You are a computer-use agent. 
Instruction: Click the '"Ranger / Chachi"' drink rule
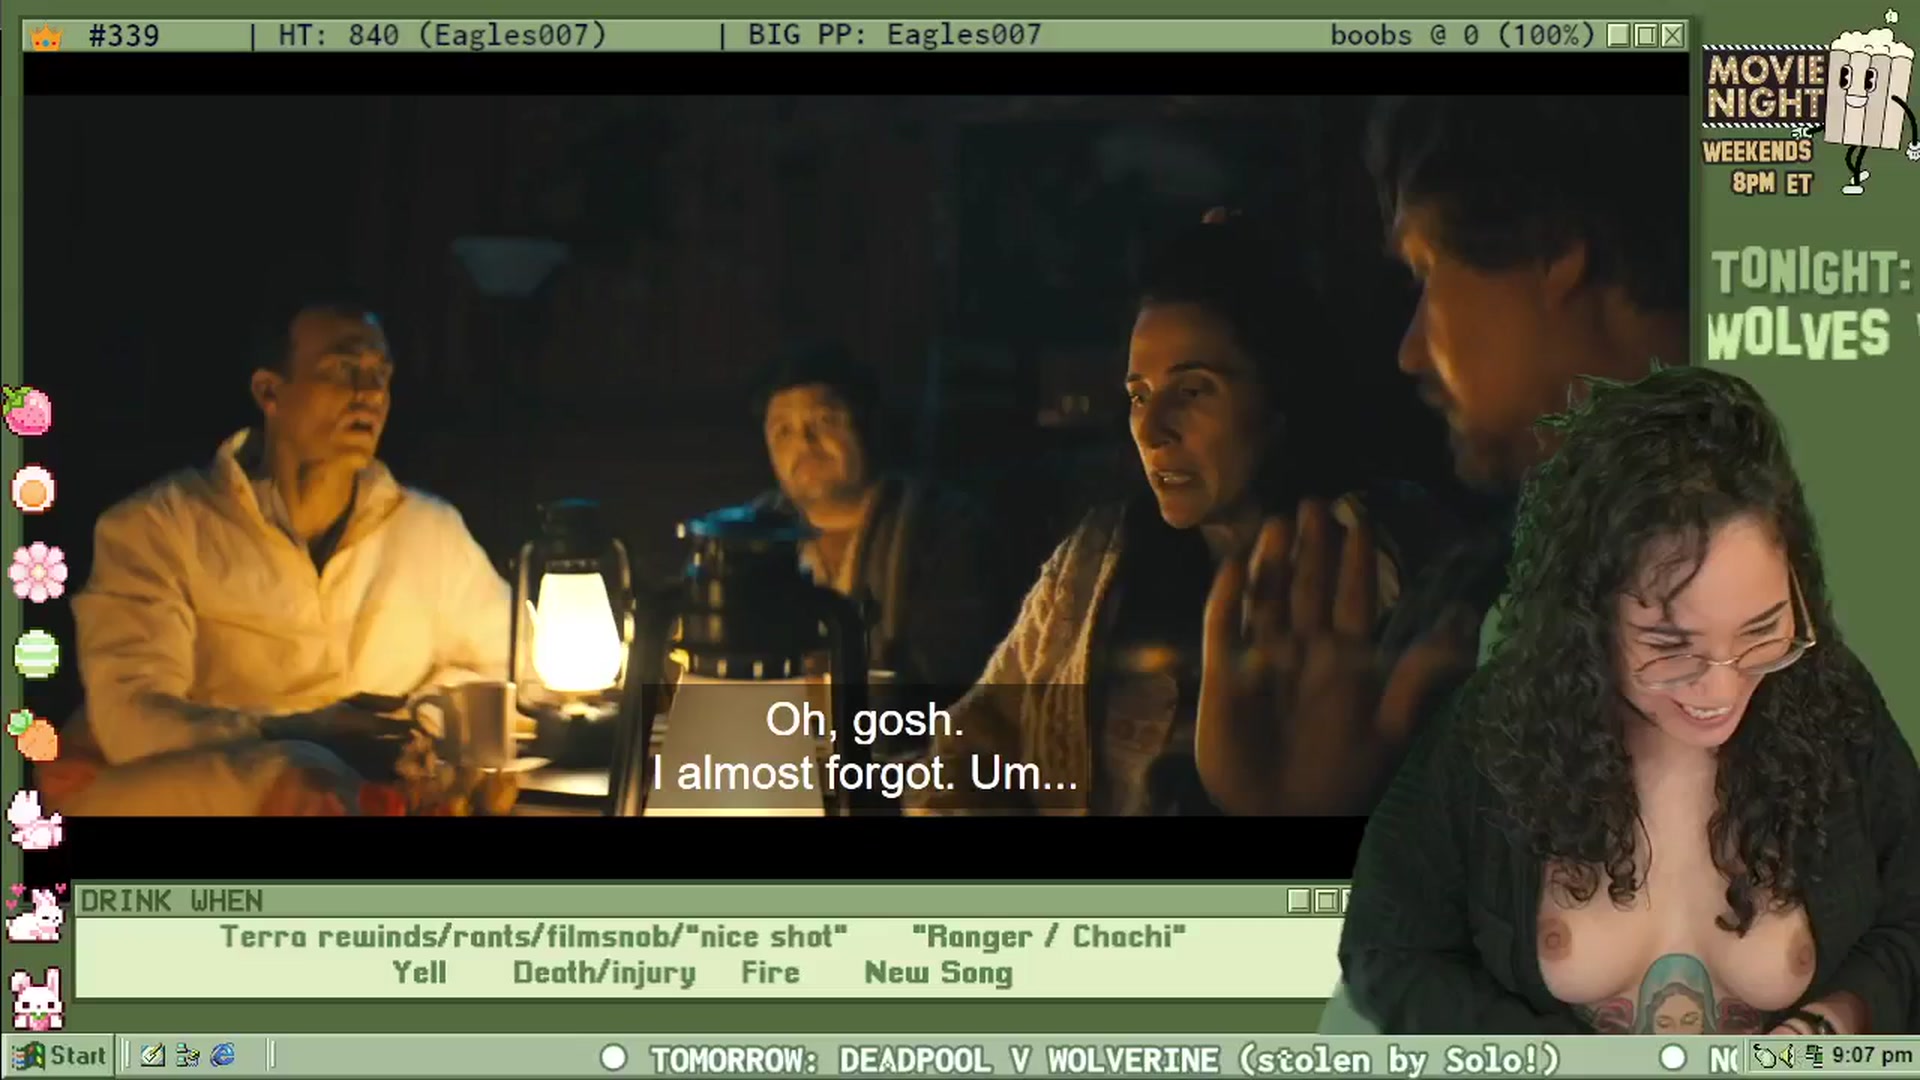pos(1049,937)
